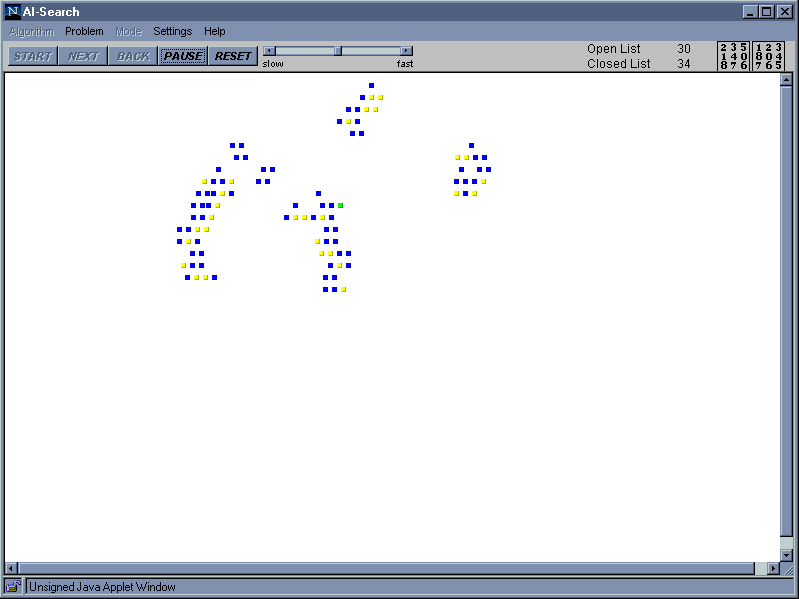799x599 pixels.
Task: Click the speed slider thumb
Action: click(x=338, y=51)
